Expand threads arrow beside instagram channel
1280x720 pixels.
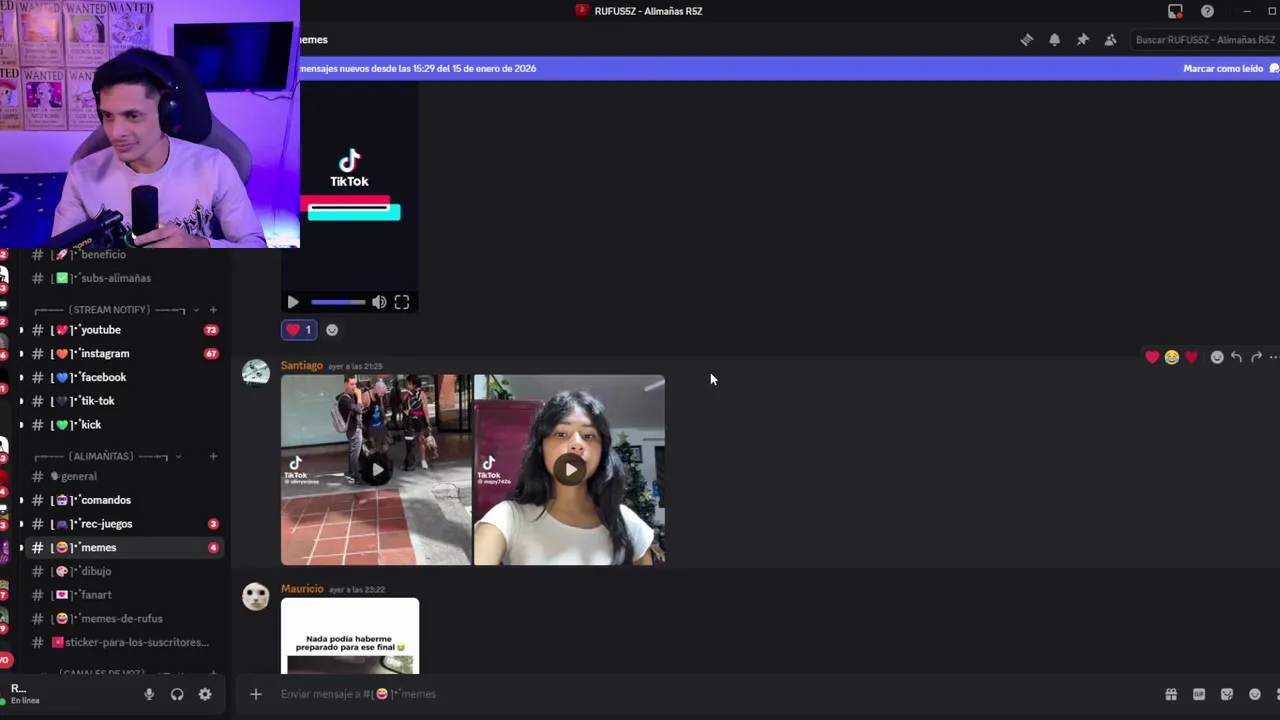21,354
